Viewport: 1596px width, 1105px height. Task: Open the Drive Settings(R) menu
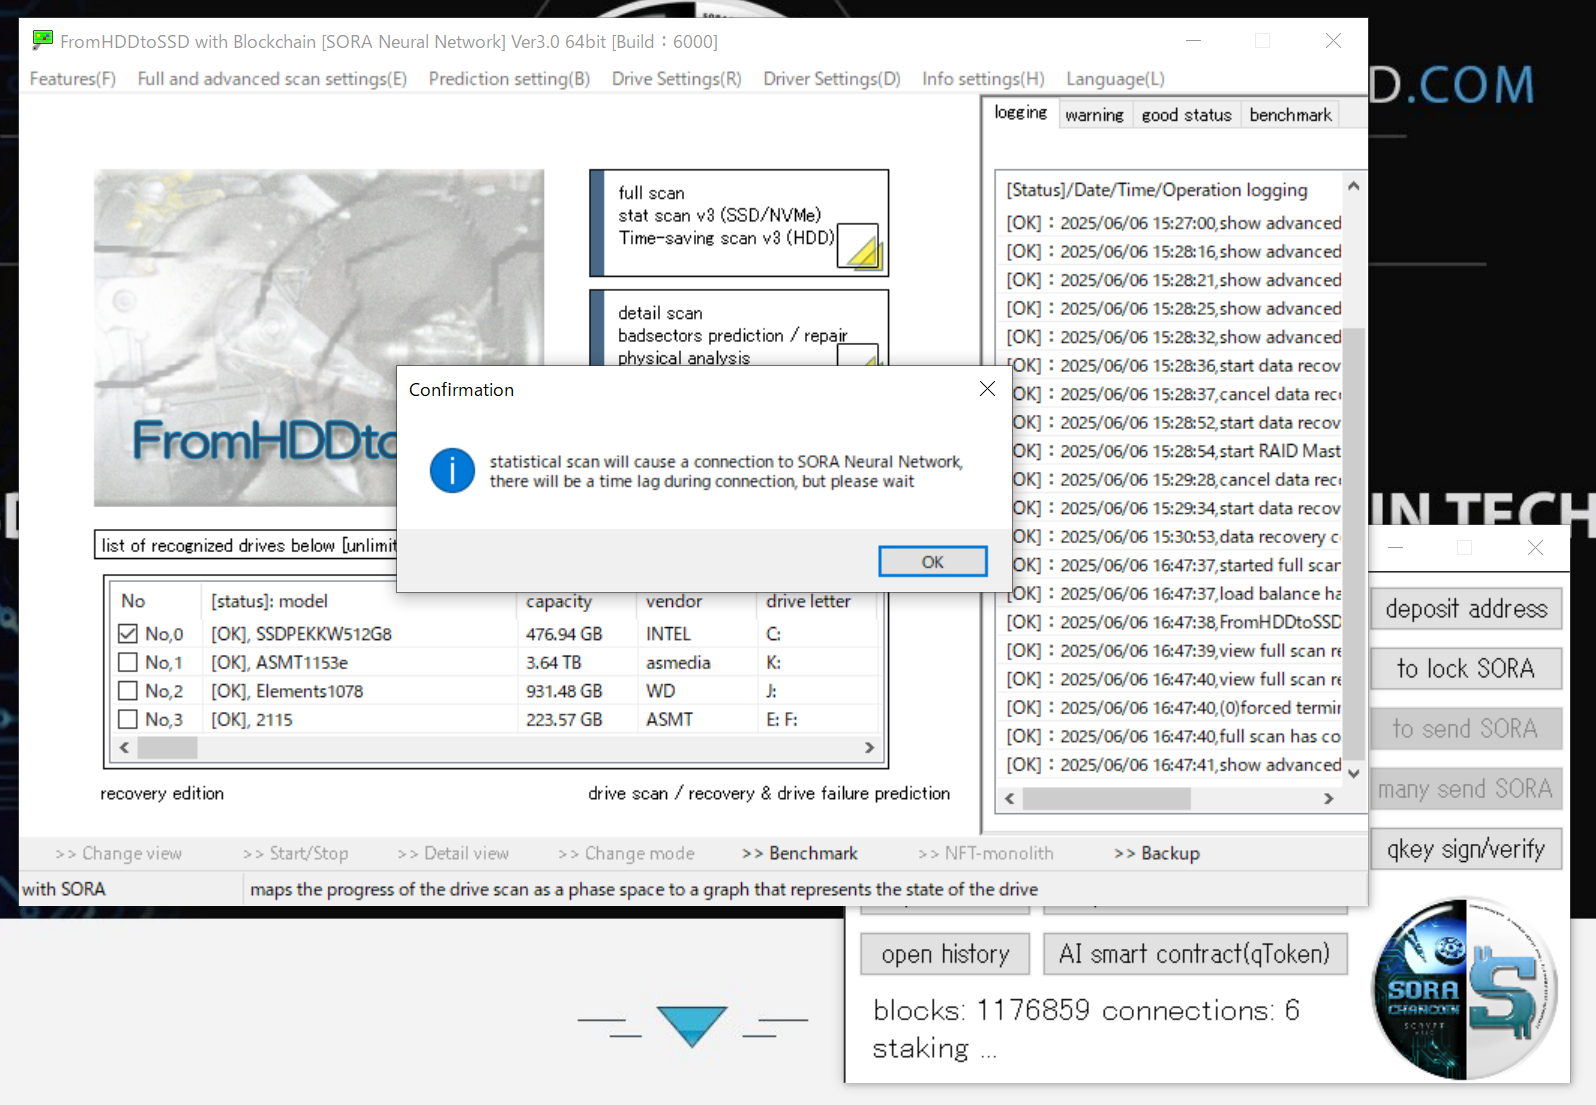pos(677,79)
